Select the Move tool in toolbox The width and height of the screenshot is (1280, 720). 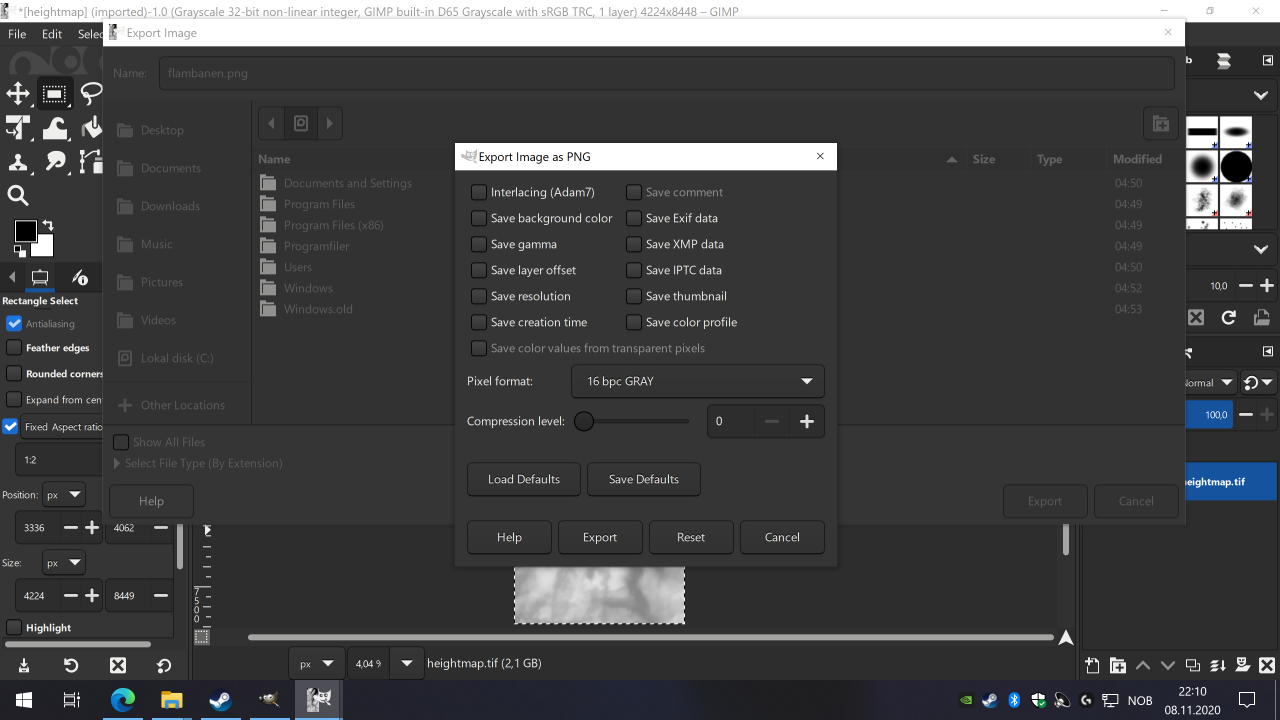click(x=18, y=94)
